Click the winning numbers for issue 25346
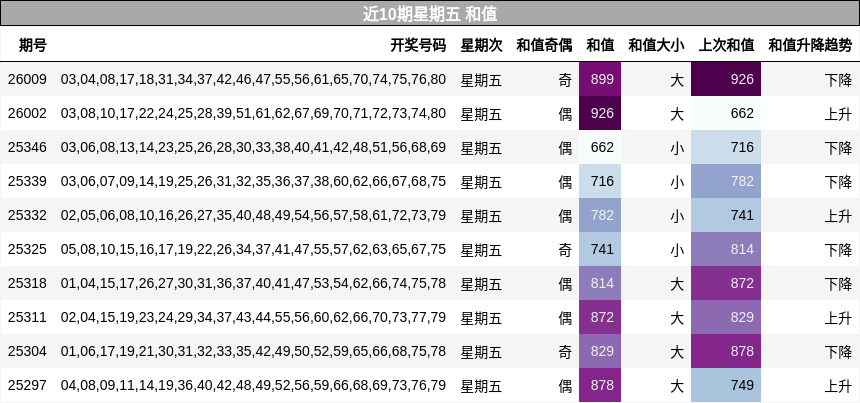 coord(253,147)
